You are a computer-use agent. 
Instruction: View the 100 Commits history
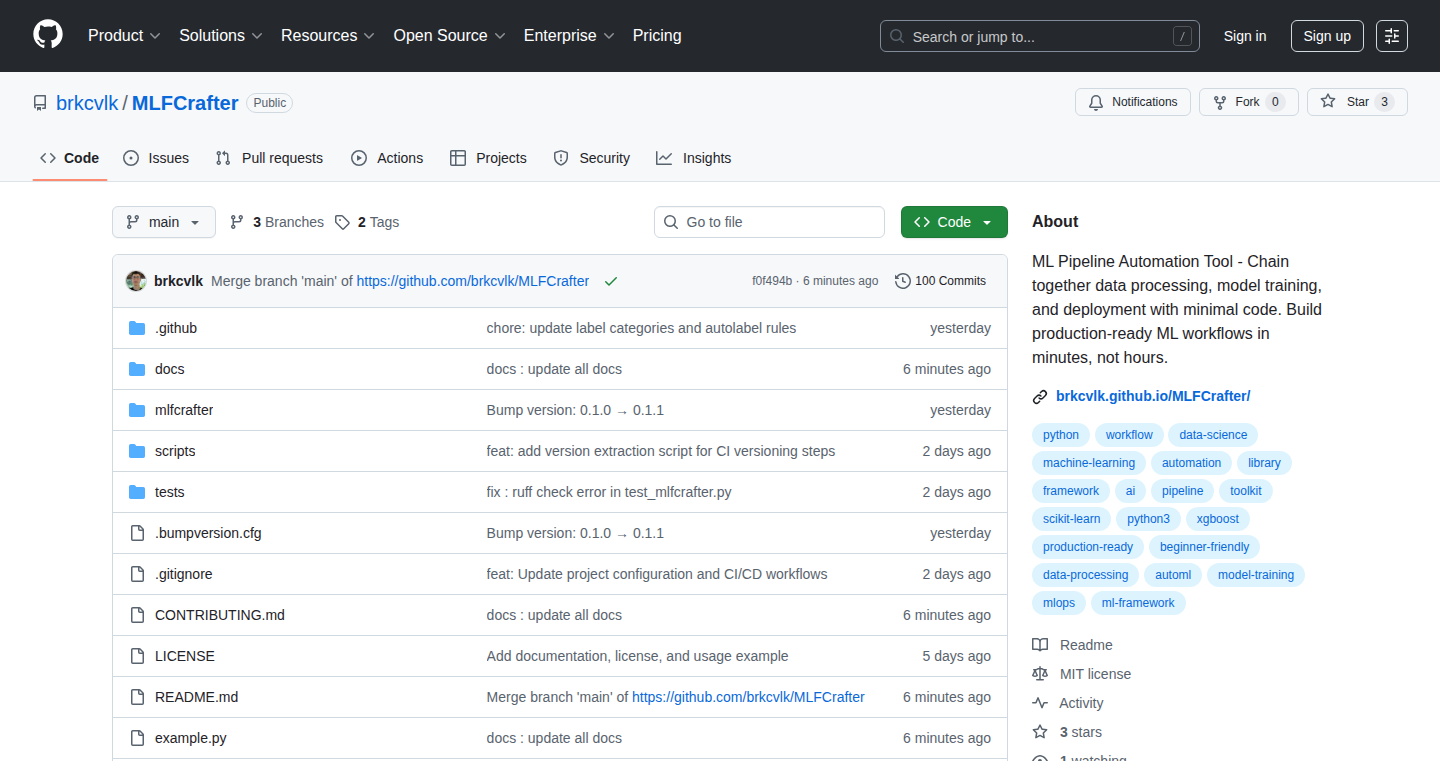tap(941, 281)
